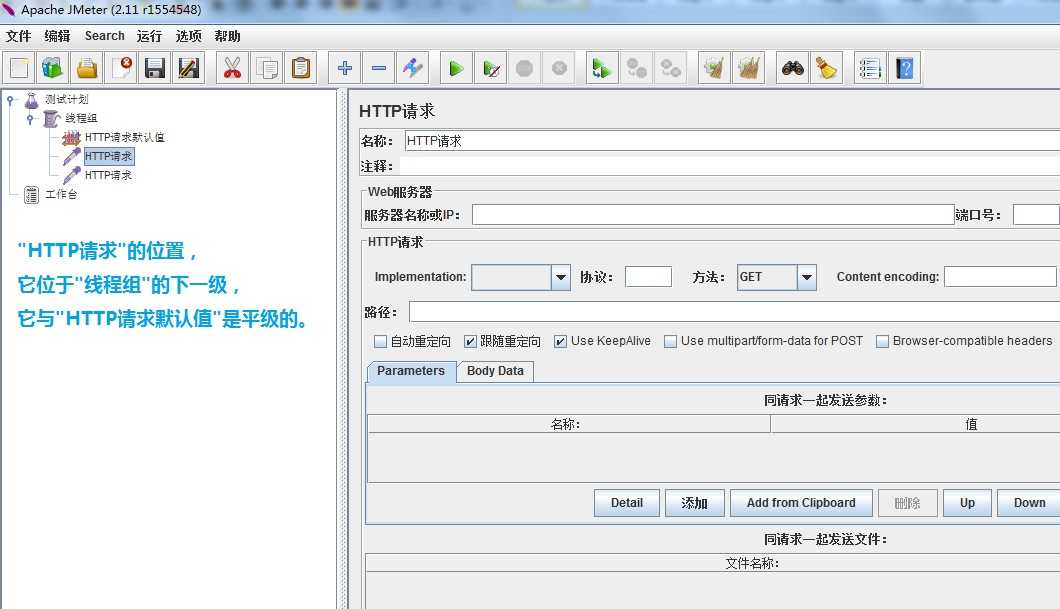1060x609 pixels.
Task: Click the 端口号 input field
Action: 1036,215
